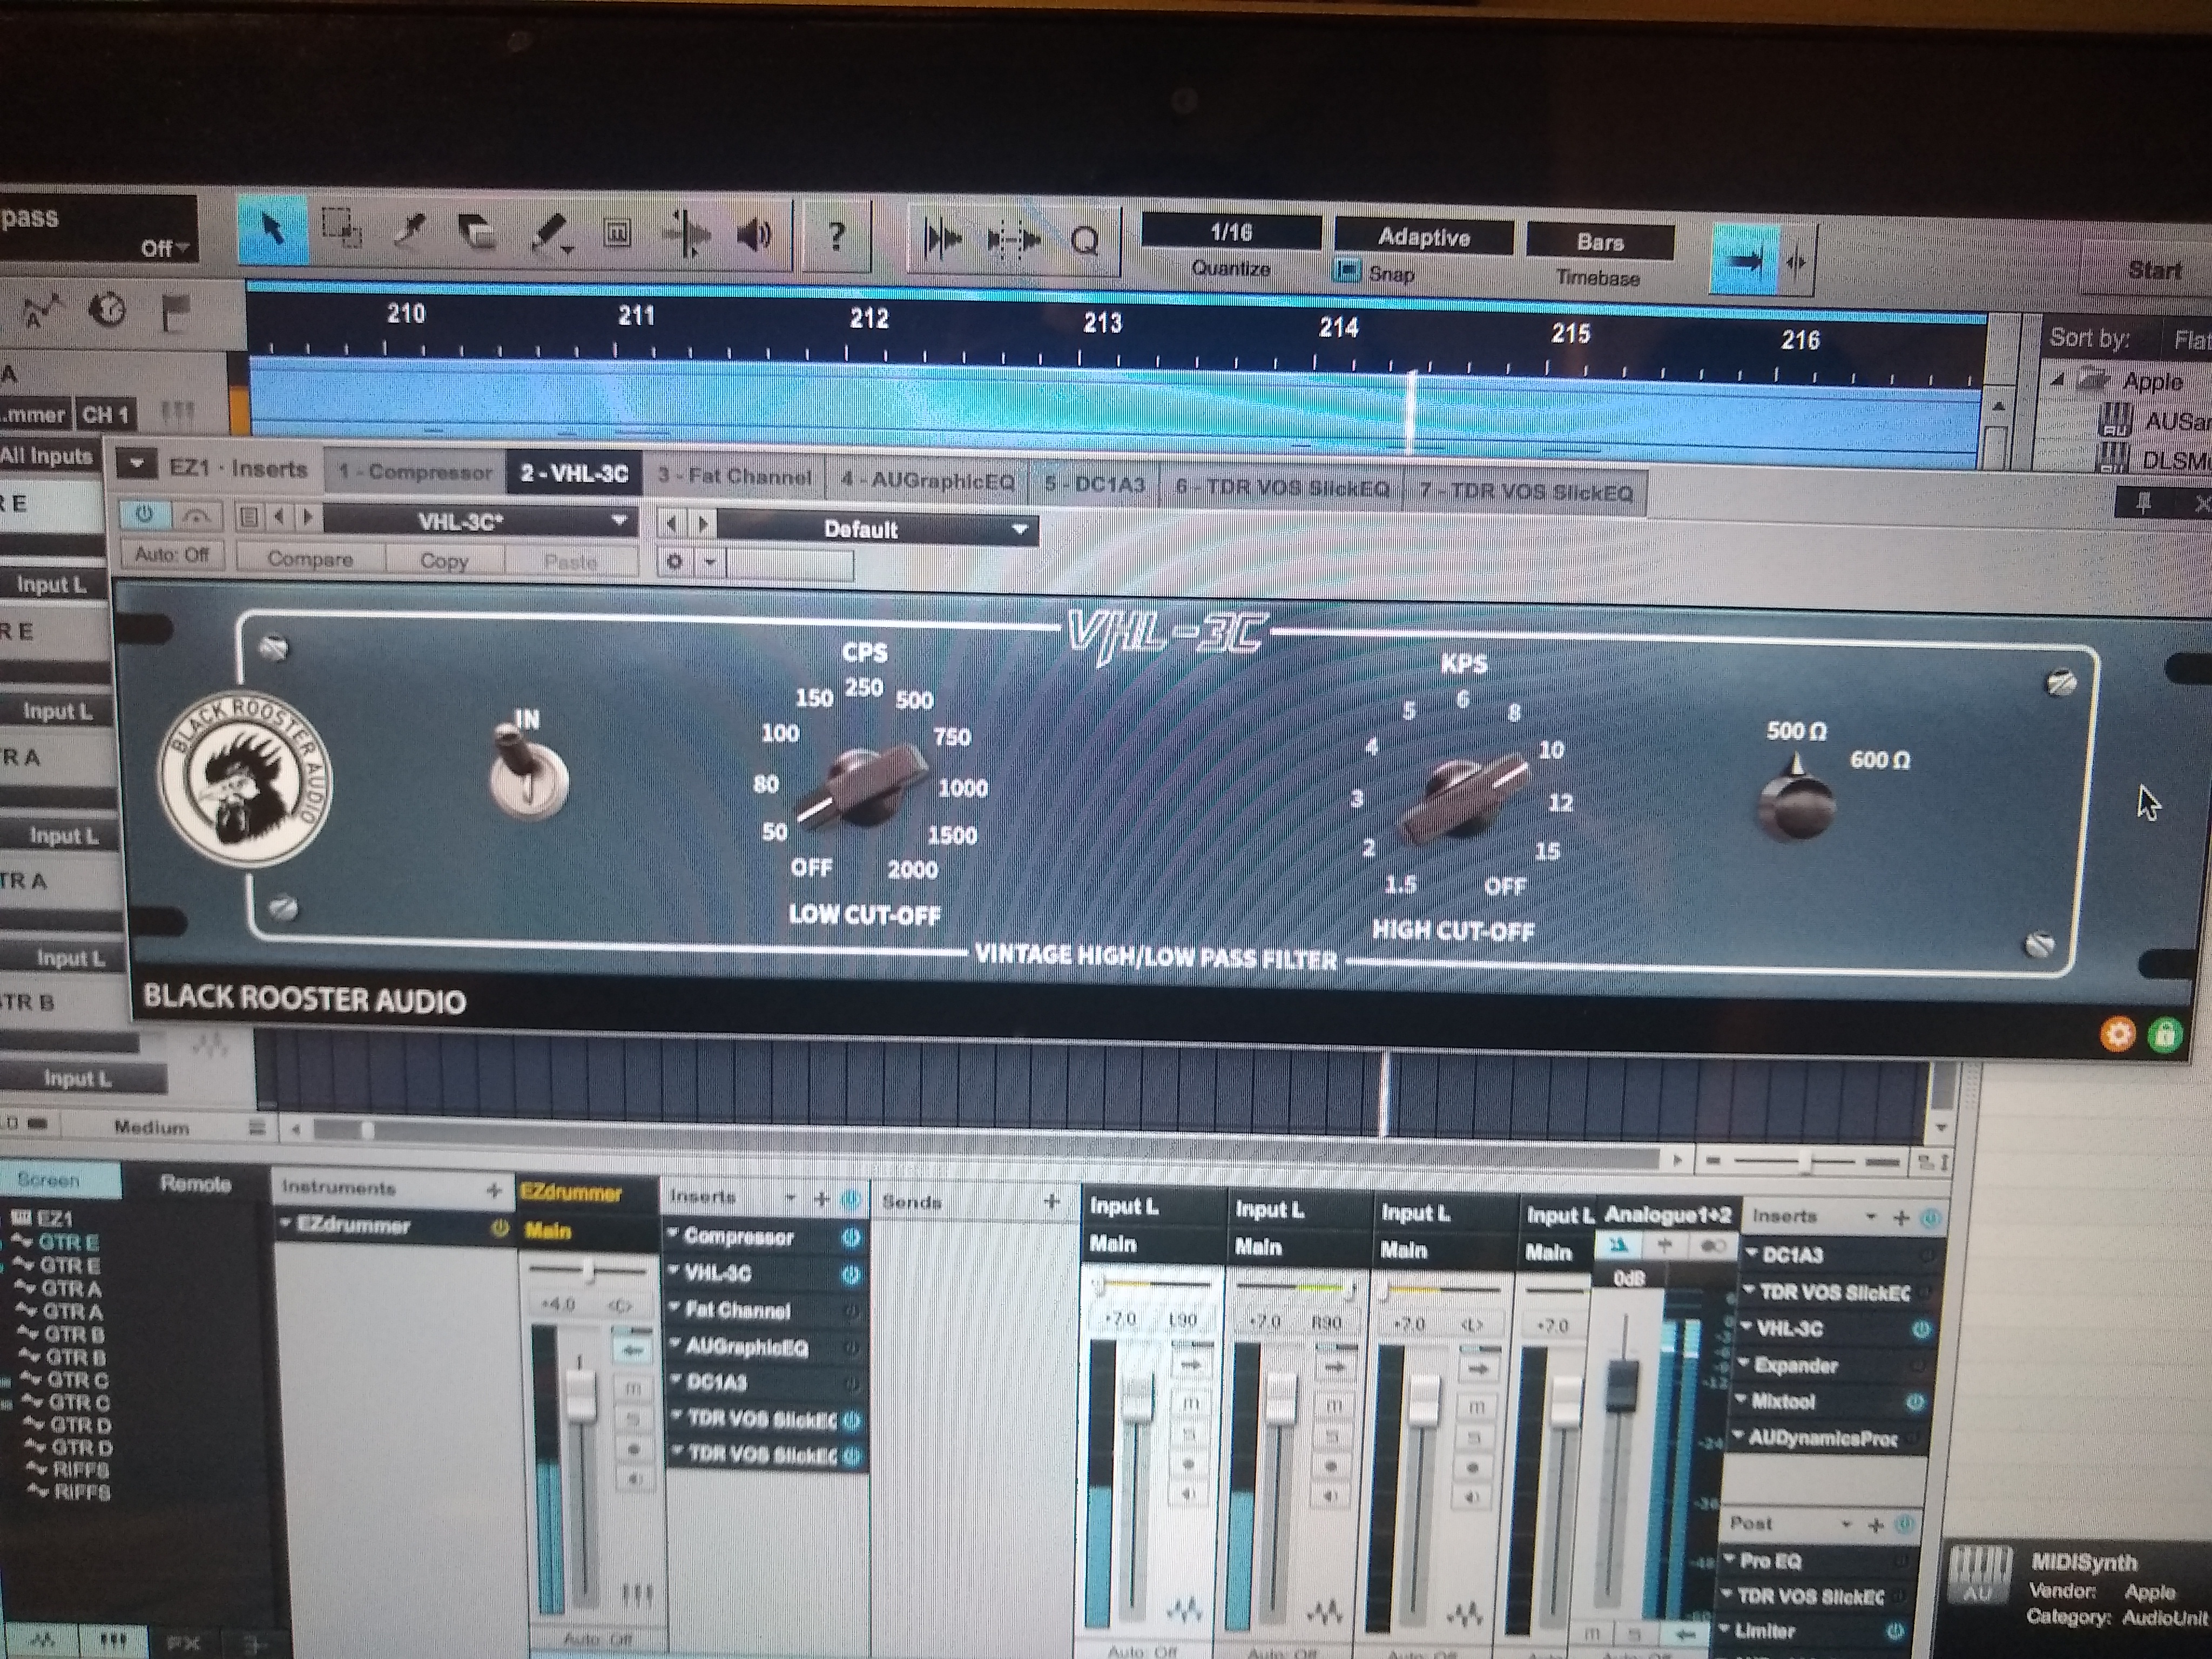Add an instrument with plus icon
Image resolution: width=2212 pixels, height=1659 pixels.
tap(493, 1190)
